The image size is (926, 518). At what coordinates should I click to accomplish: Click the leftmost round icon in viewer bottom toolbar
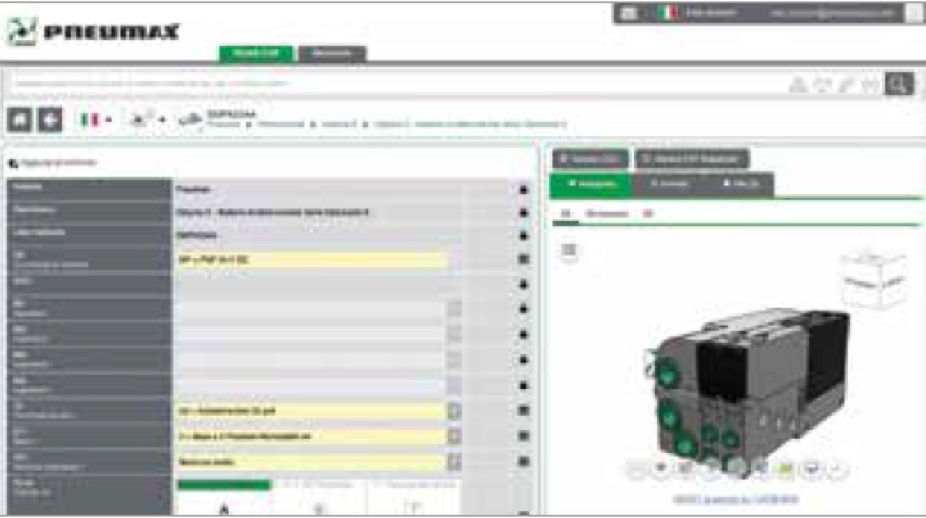636,467
